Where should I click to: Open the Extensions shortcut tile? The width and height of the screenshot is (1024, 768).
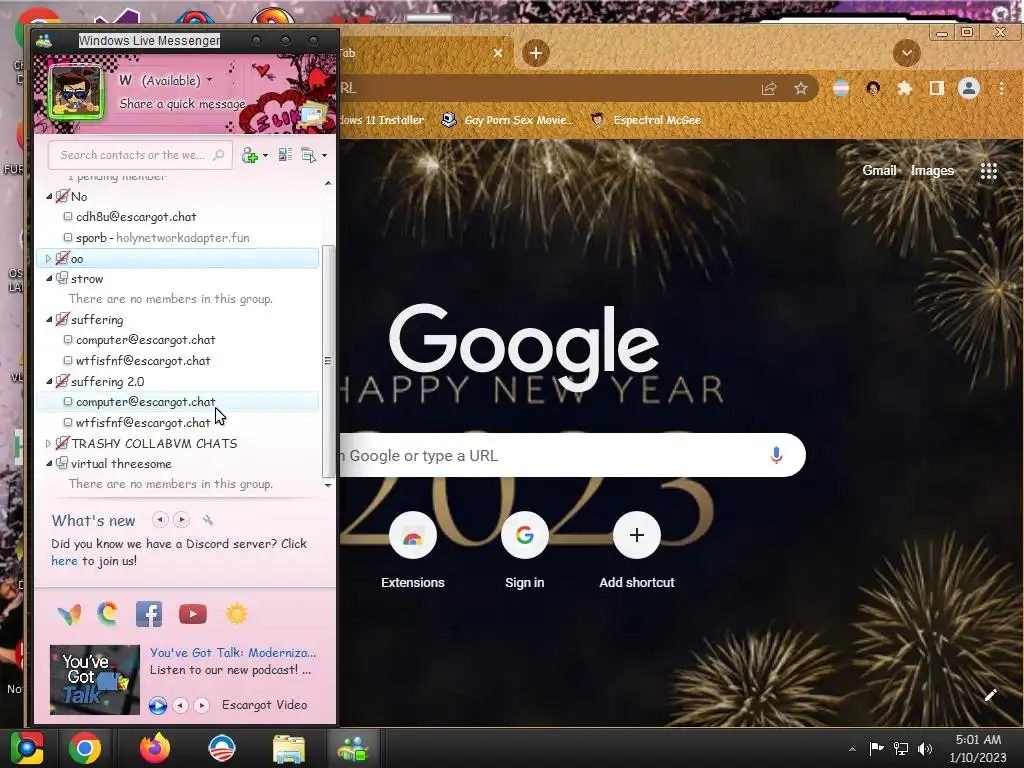[413, 552]
